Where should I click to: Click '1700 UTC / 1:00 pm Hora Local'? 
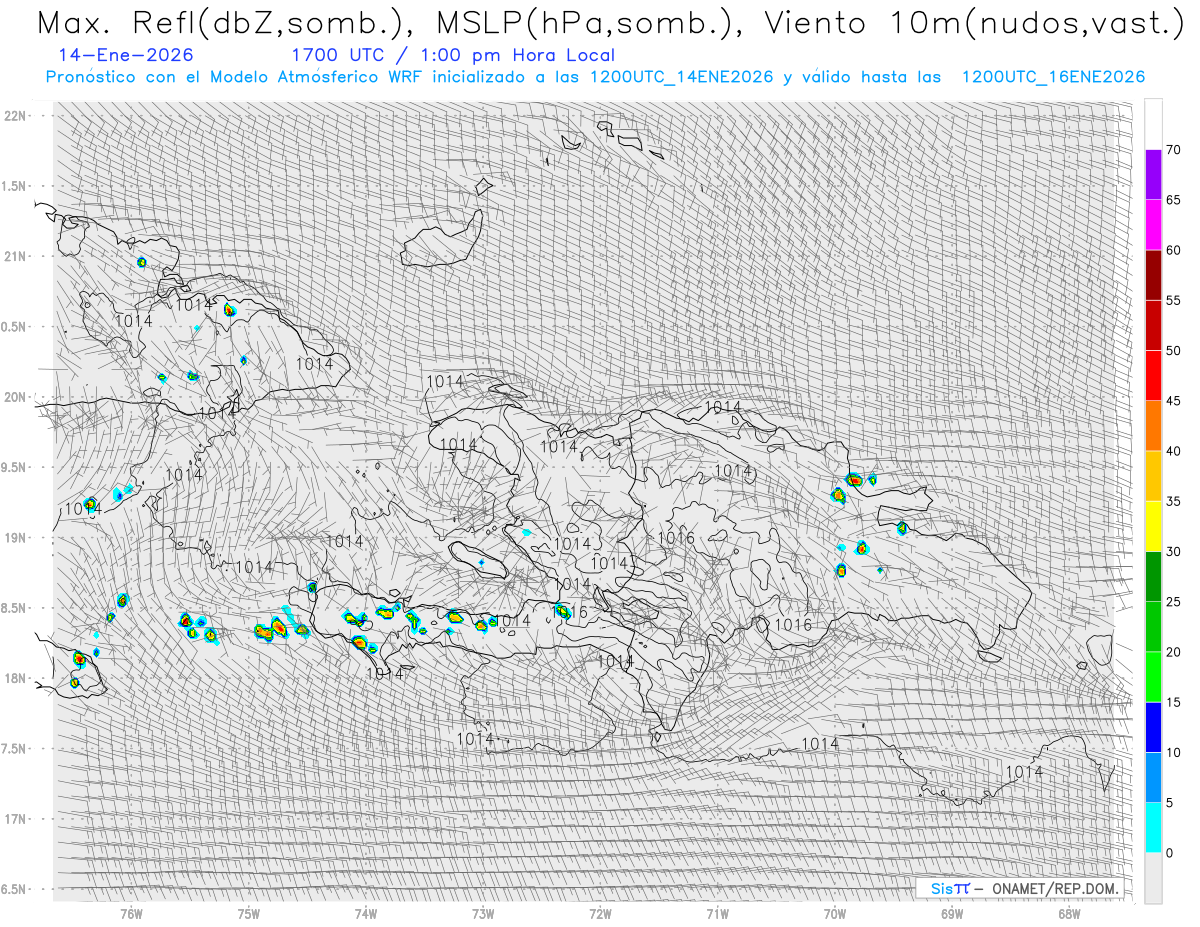[453, 55]
